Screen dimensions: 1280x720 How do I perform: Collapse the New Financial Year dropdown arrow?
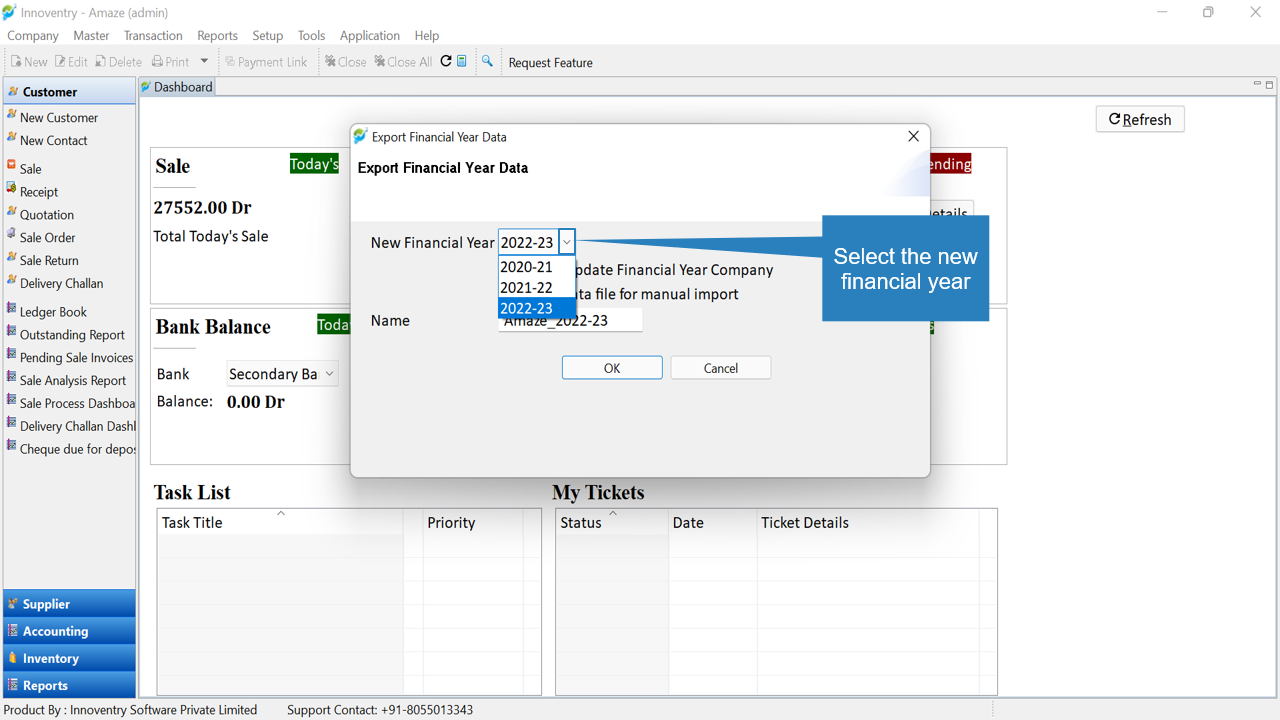pyautogui.click(x=567, y=242)
